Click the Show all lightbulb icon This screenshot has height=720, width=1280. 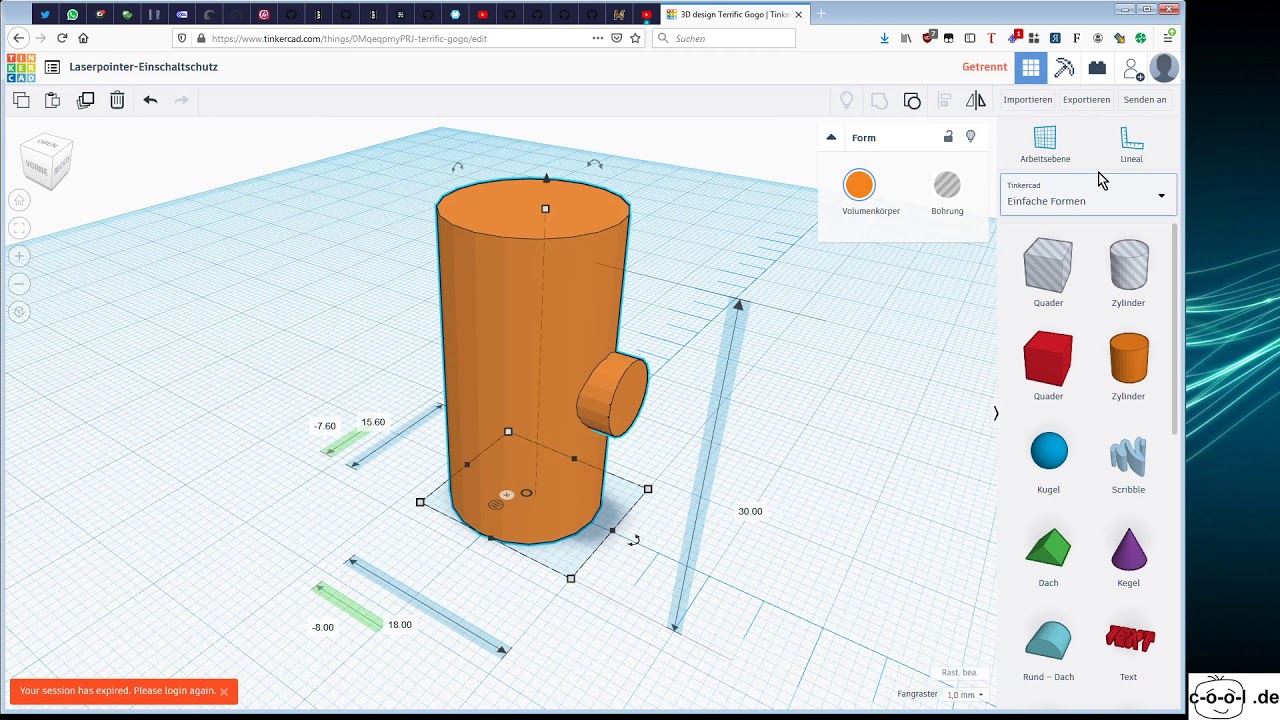point(847,100)
